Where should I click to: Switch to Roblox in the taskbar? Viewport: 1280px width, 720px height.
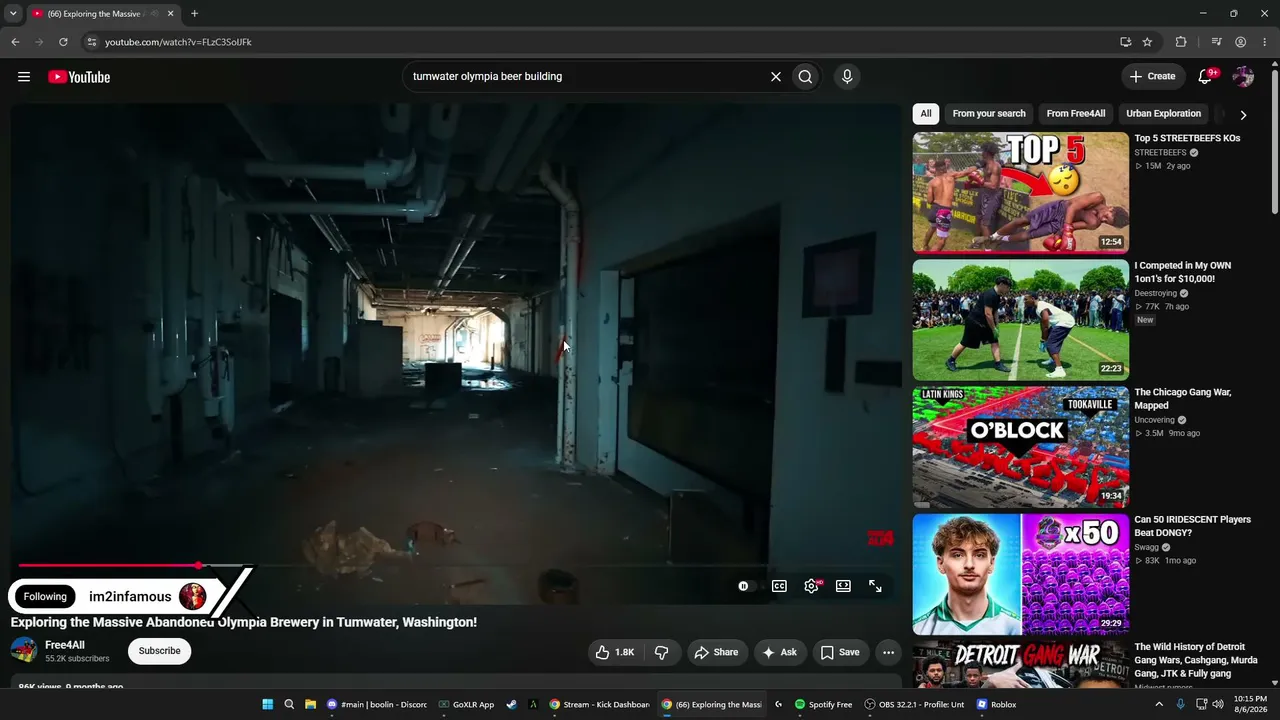[996, 704]
